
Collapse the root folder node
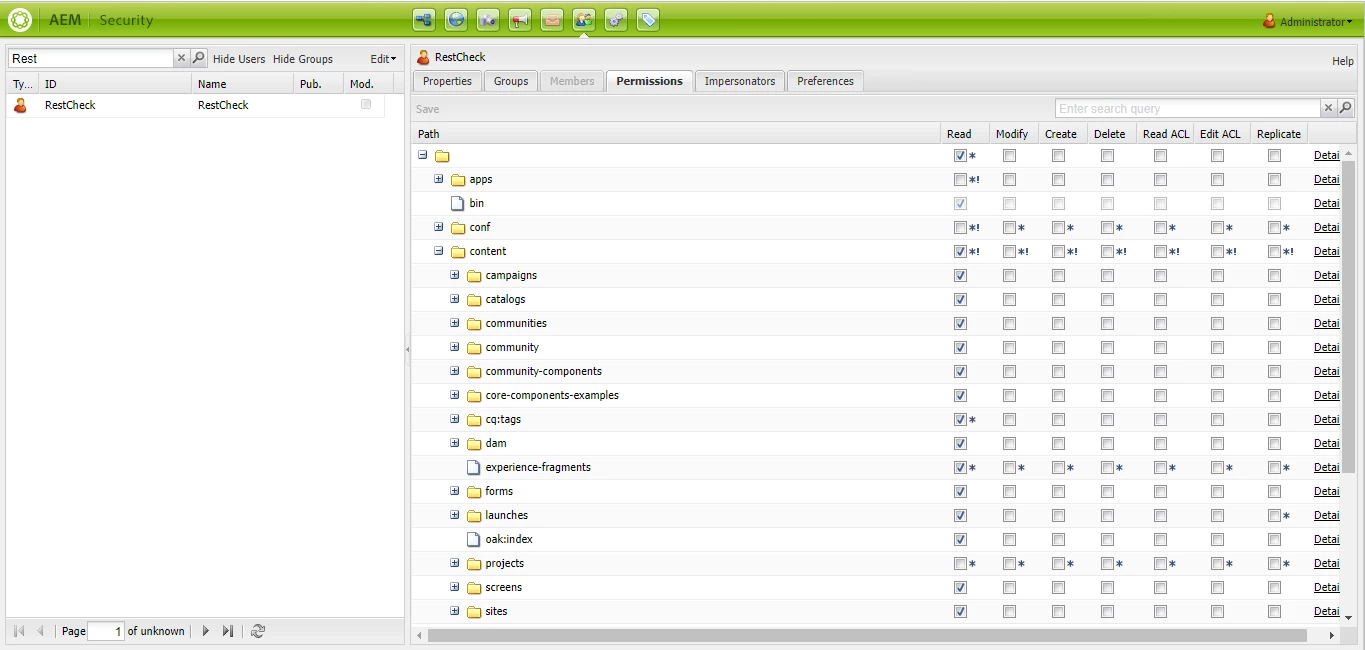point(422,155)
